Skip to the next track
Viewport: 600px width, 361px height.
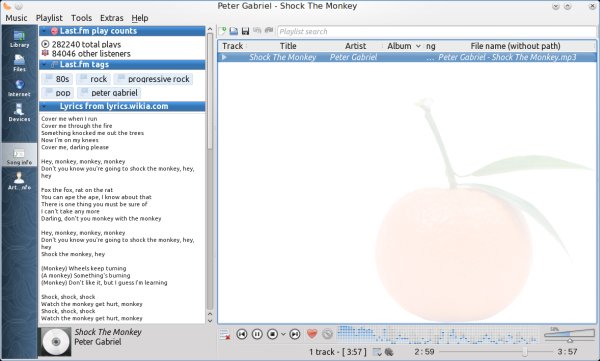[295, 334]
